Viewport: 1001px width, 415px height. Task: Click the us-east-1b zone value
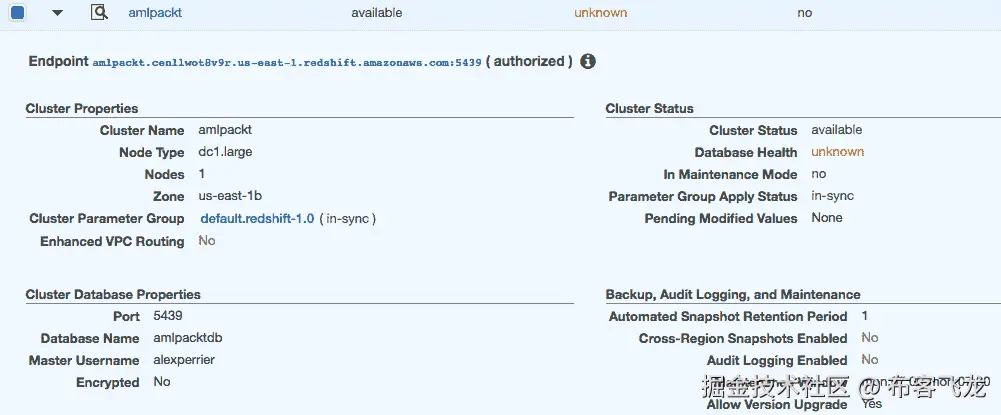click(230, 196)
